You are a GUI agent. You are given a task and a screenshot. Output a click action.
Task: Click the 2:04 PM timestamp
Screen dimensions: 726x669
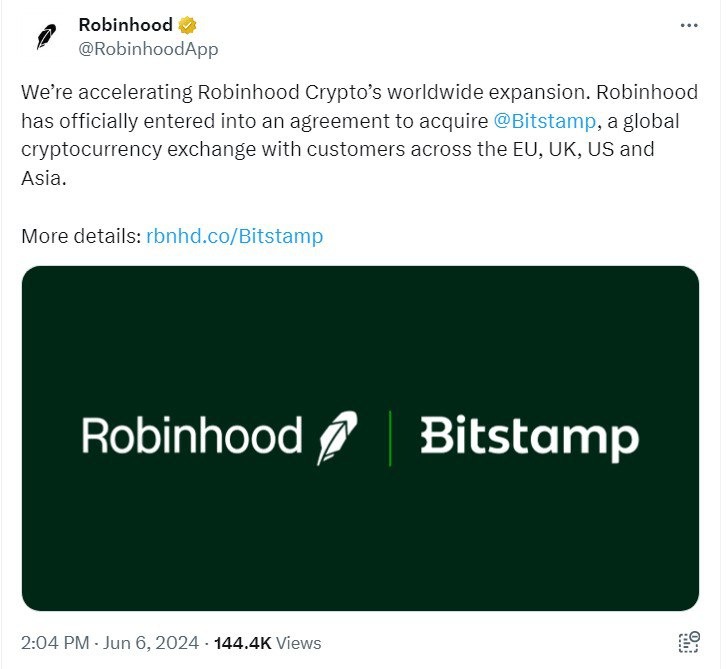point(54,642)
